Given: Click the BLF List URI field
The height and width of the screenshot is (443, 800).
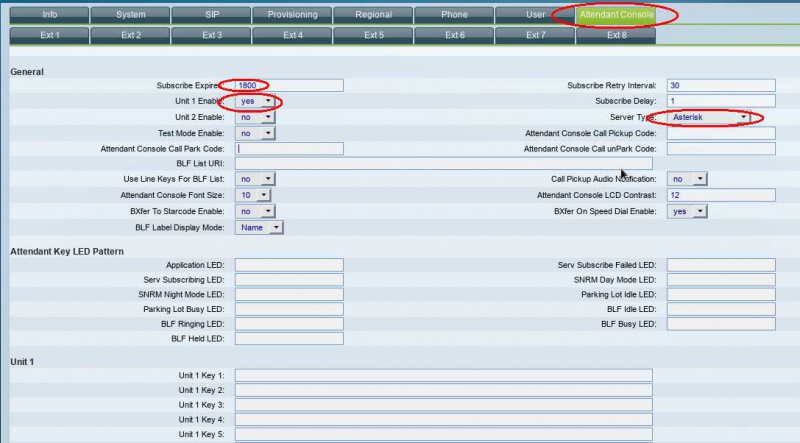Looking at the screenshot, I should point(443,163).
